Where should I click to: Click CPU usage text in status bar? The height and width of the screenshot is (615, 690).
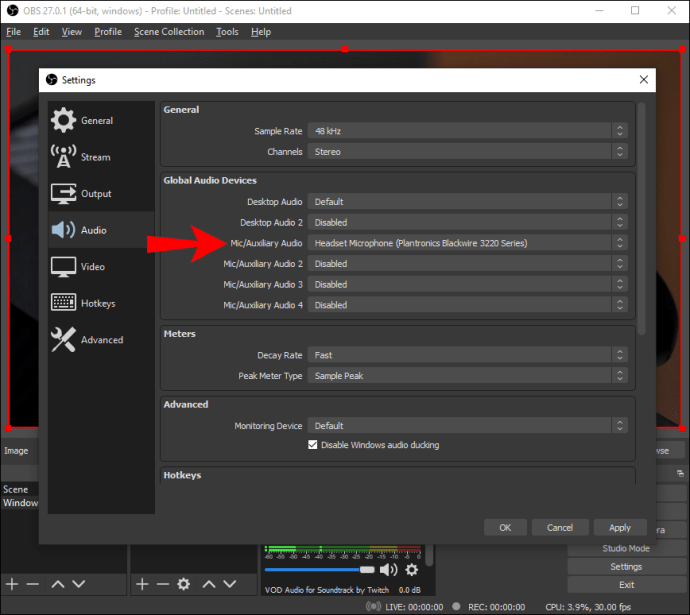pyautogui.click(x=588, y=607)
